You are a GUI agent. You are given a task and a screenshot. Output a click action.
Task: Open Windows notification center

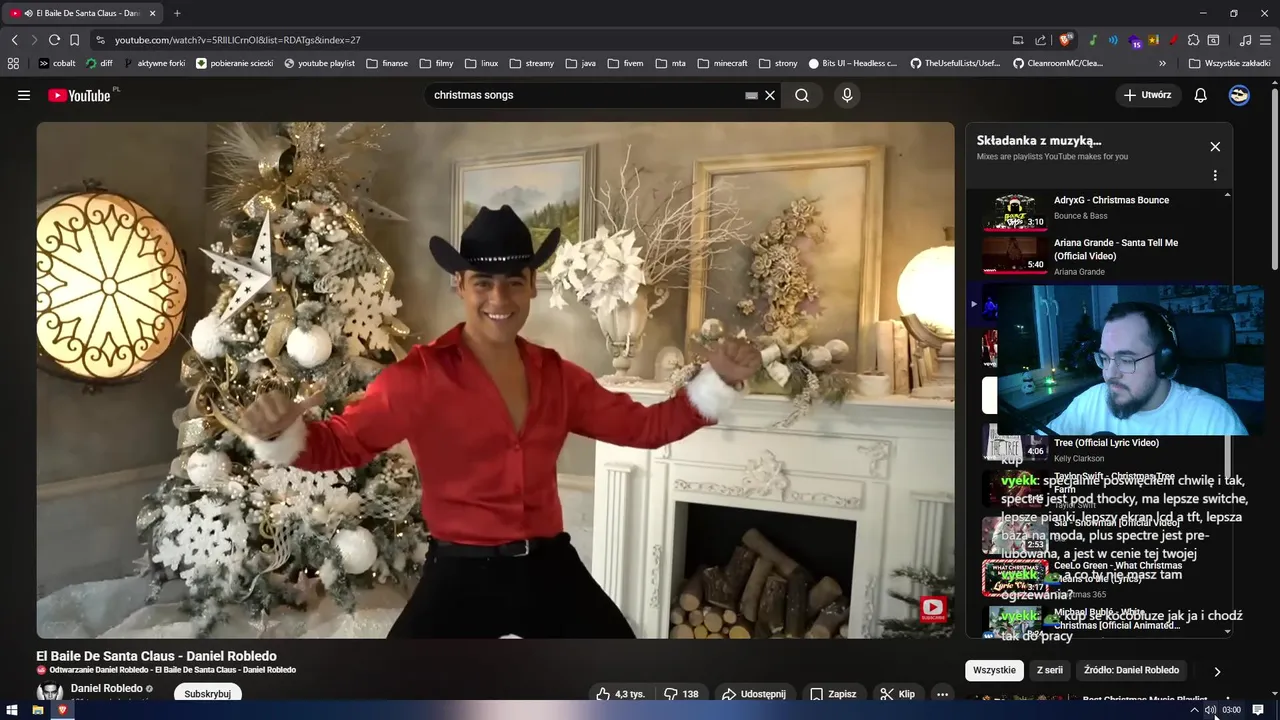point(1258,710)
